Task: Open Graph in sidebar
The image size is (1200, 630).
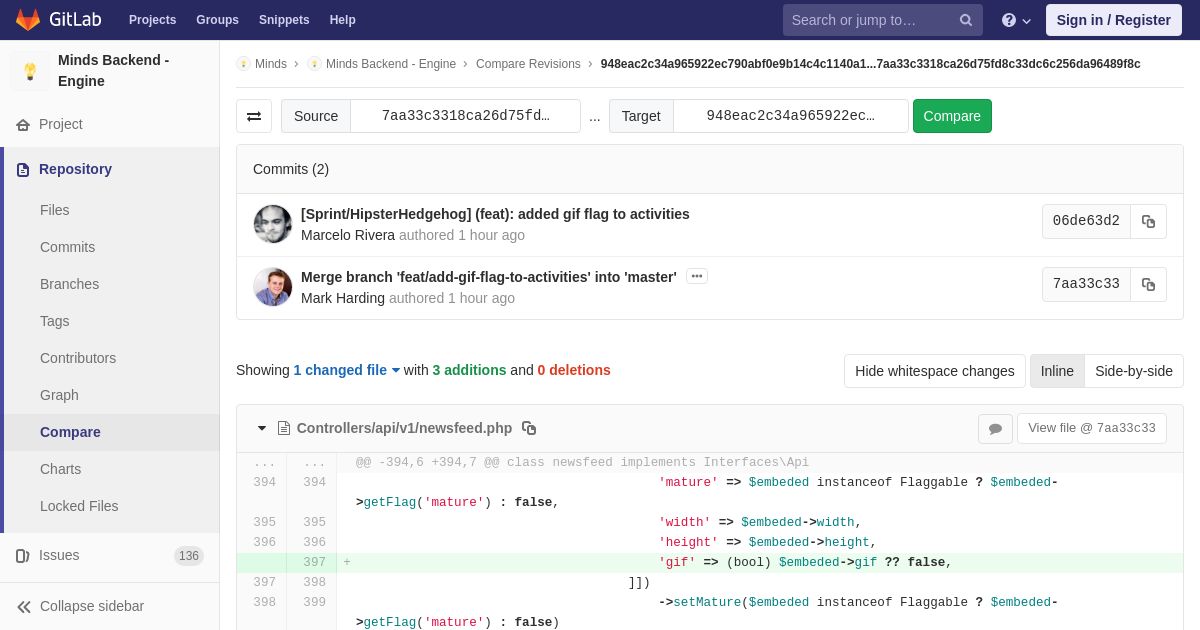Action: (x=59, y=395)
